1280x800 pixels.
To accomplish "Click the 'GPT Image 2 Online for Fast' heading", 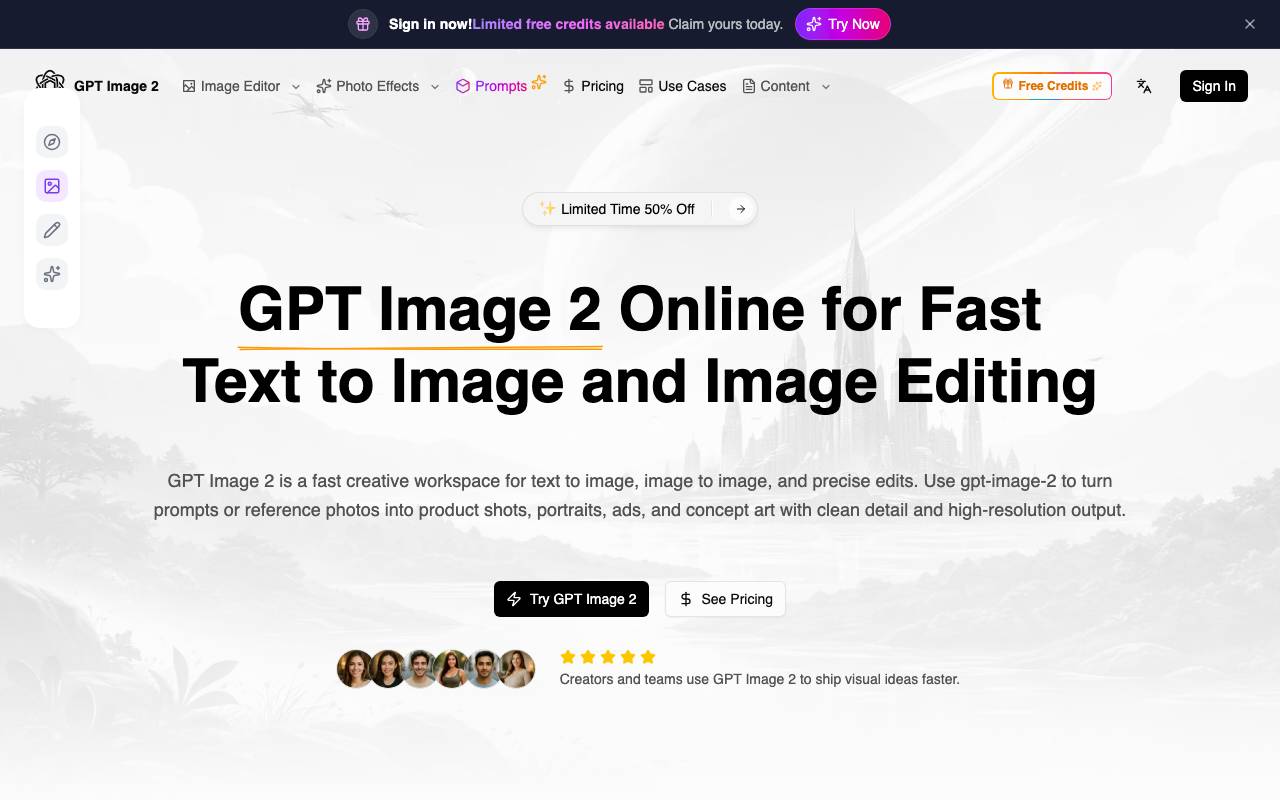I will (640, 309).
